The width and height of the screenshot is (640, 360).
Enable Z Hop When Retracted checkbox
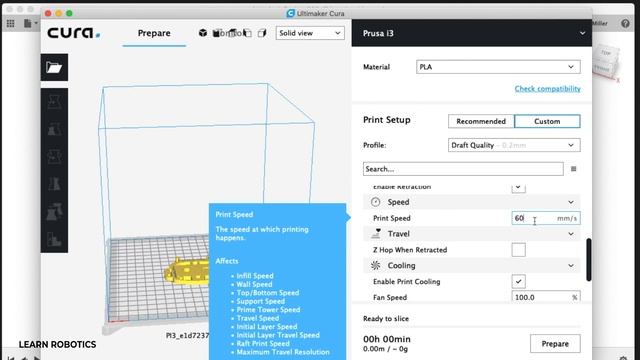tap(518, 250)
